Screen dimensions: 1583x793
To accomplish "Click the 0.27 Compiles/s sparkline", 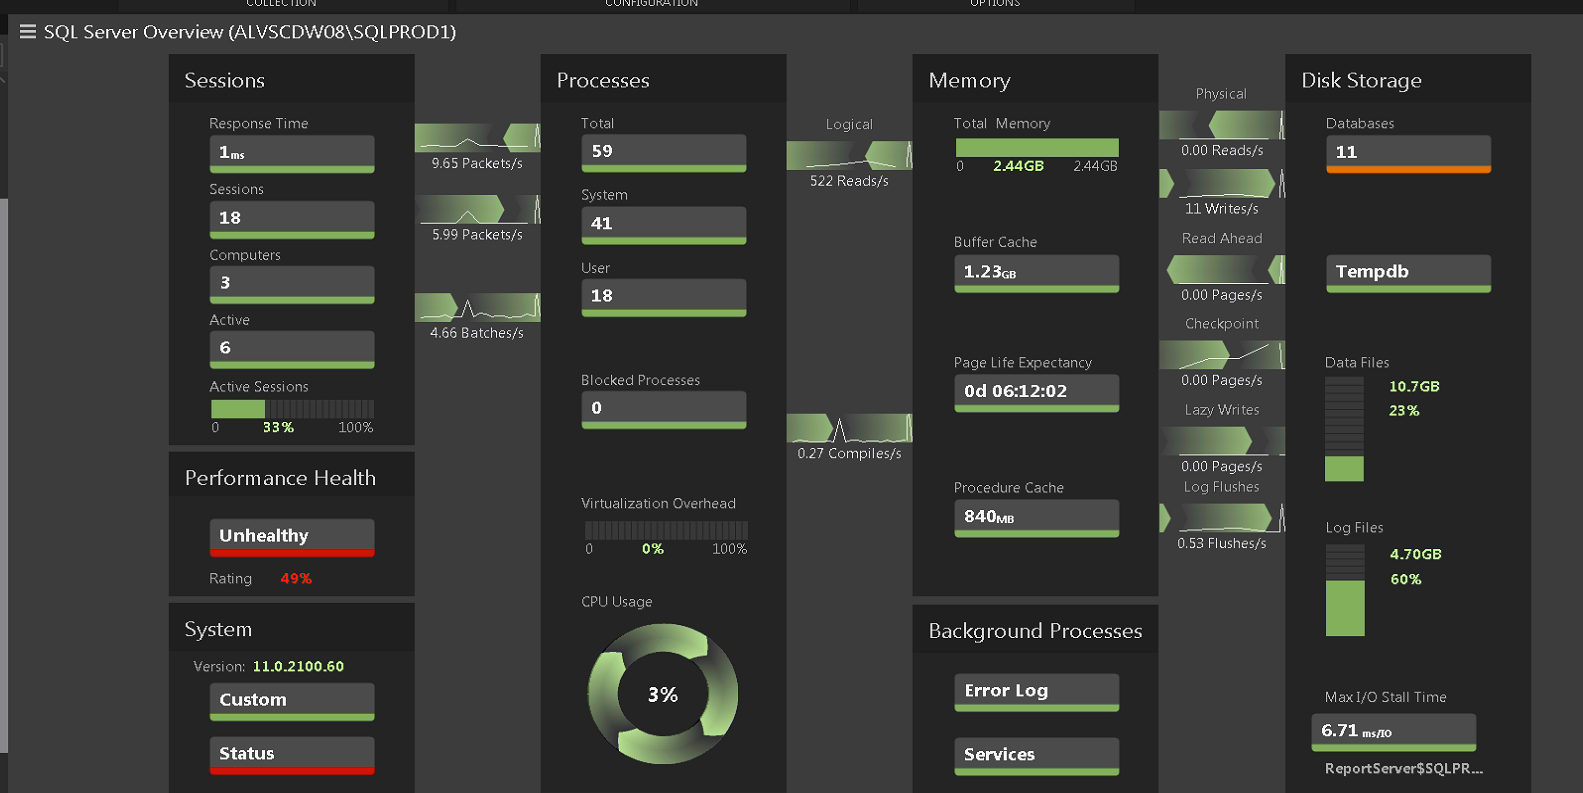I will pos(849,428).
